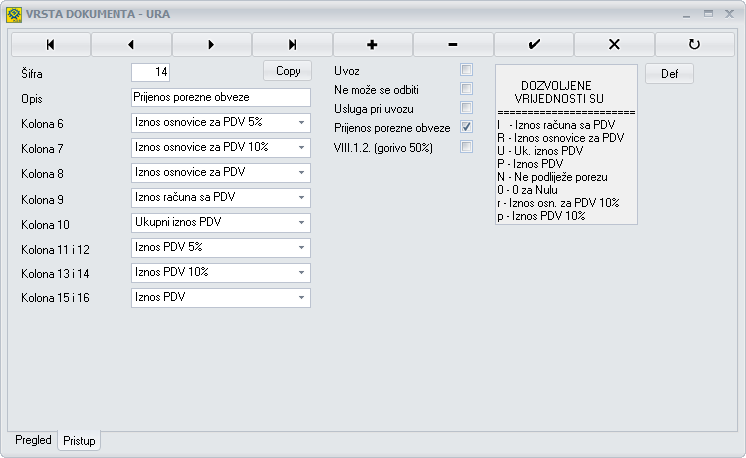Go to the first record
This screenshot has height=458, width=746.
51,44
